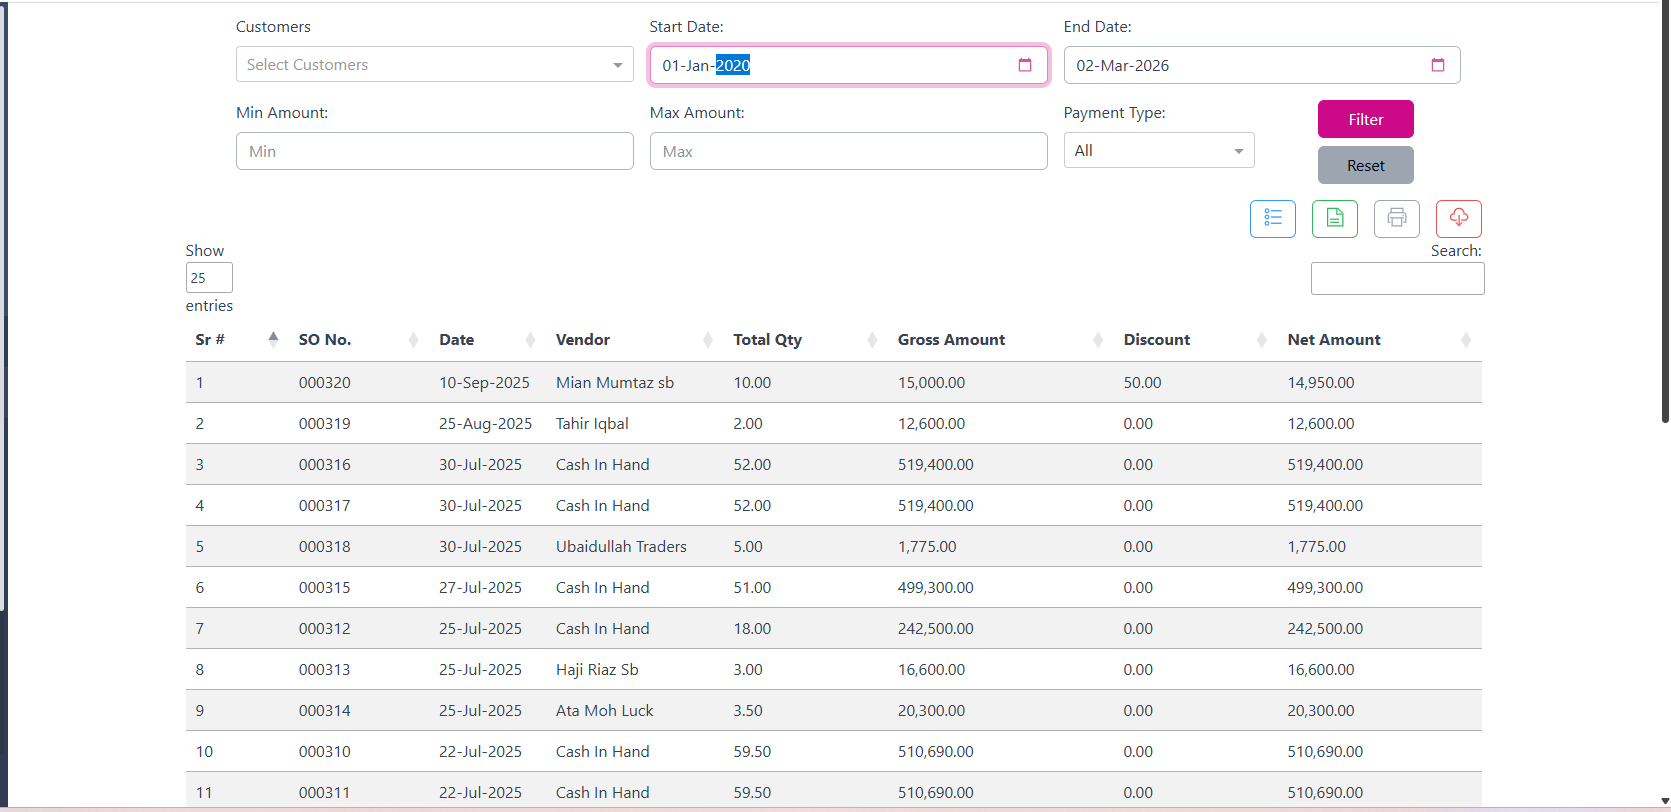Click gross amount 20,300.00
Image resolution: width=1671 pixels, height=812 pixels.
point(931,711)
